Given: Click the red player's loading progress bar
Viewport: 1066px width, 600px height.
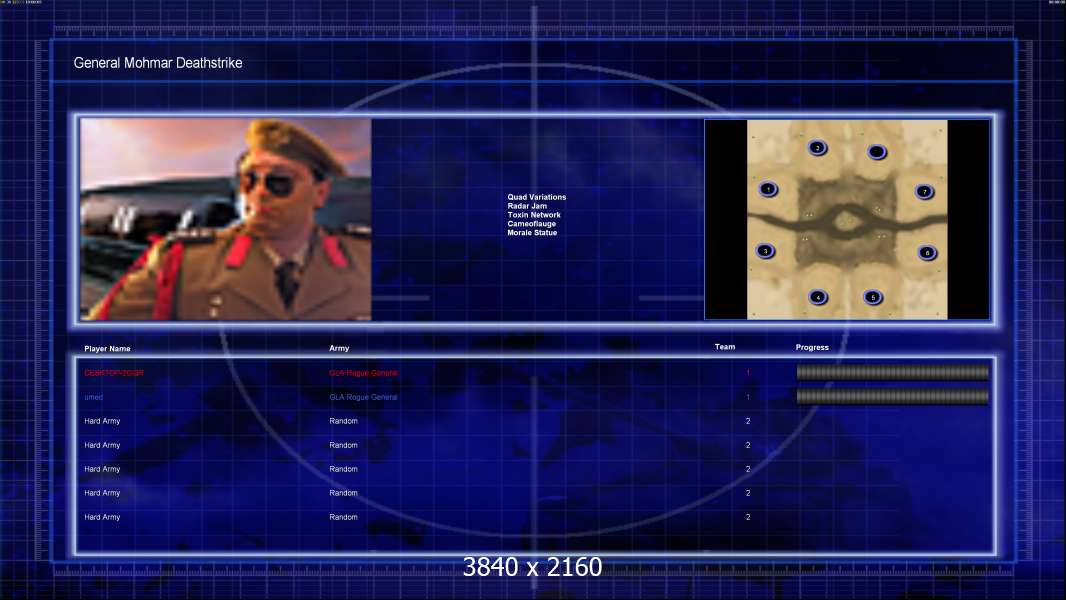Looking at the screenshot, I should click(893, 372).
